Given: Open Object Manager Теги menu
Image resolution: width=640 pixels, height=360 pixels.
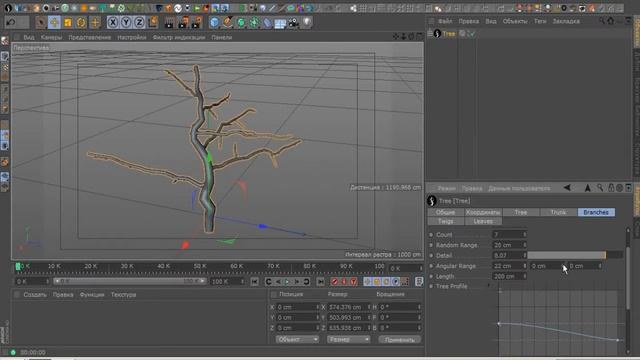Looking at the screenshot, I should coord(540,21).
